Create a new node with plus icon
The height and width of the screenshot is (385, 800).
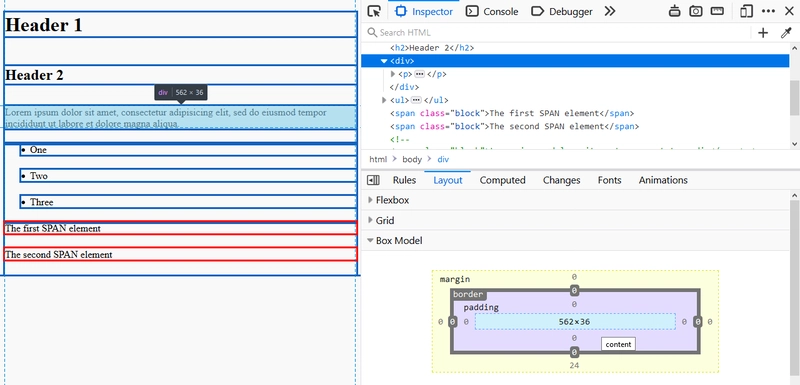pos(763,33)
